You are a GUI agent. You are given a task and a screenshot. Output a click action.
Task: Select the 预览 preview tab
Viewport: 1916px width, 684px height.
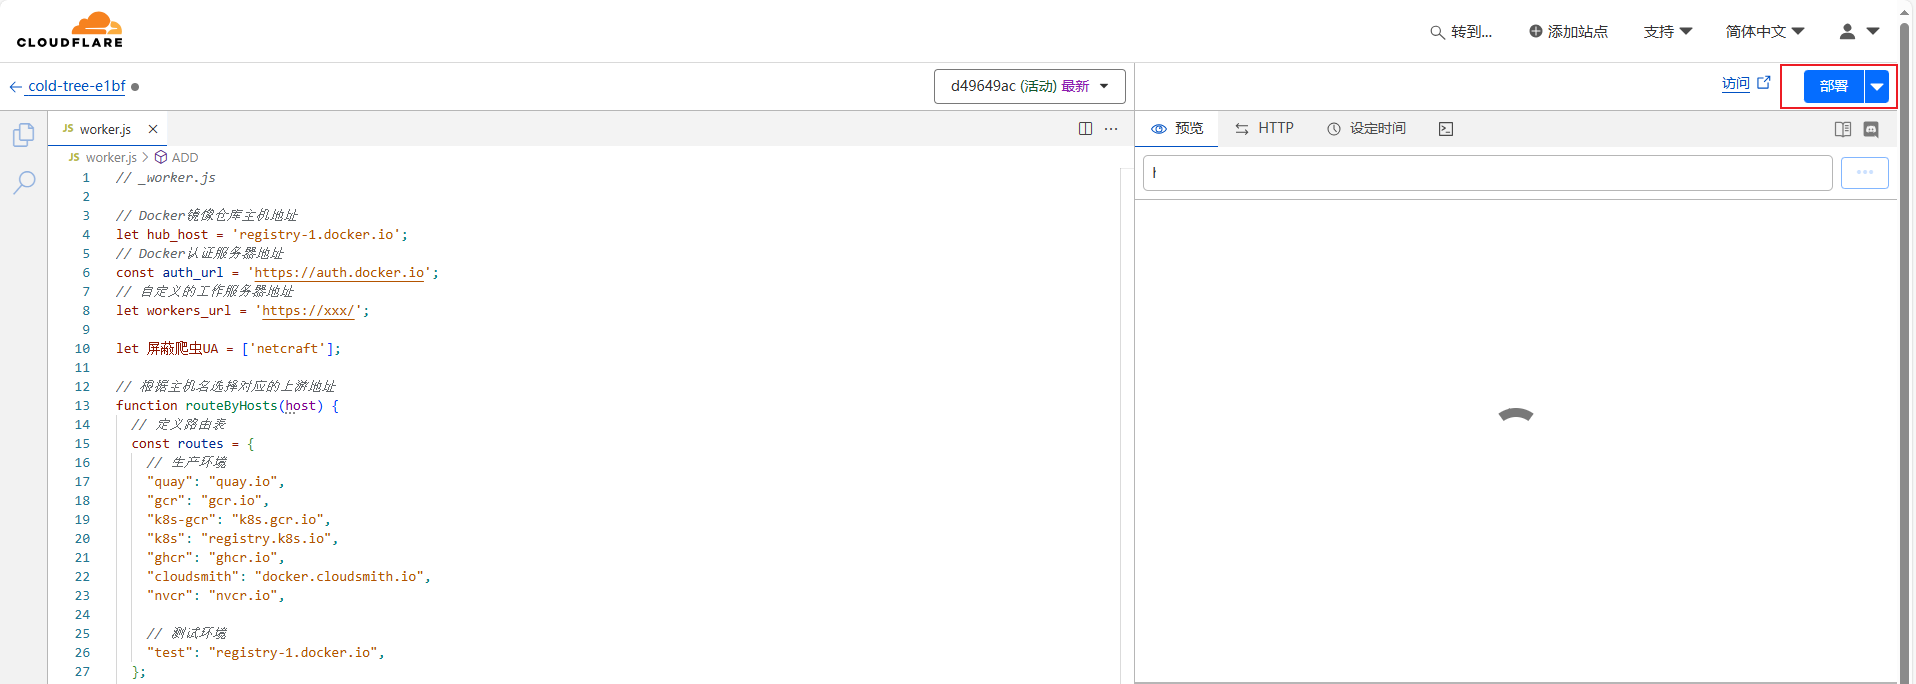1177,129
